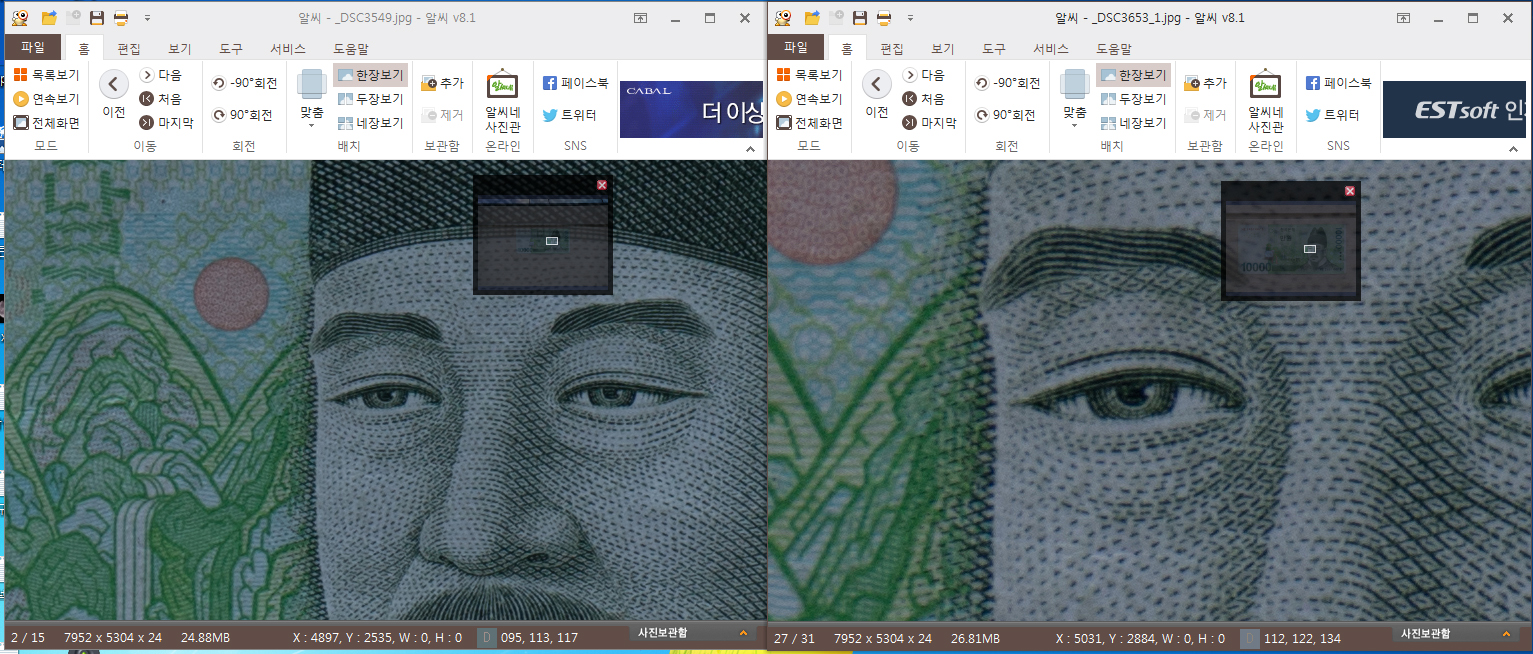Screen dimensions: 1533x654
Task: Click 목록보기 in the _DSC3549.jpg window
Action: tap(46, 75)
